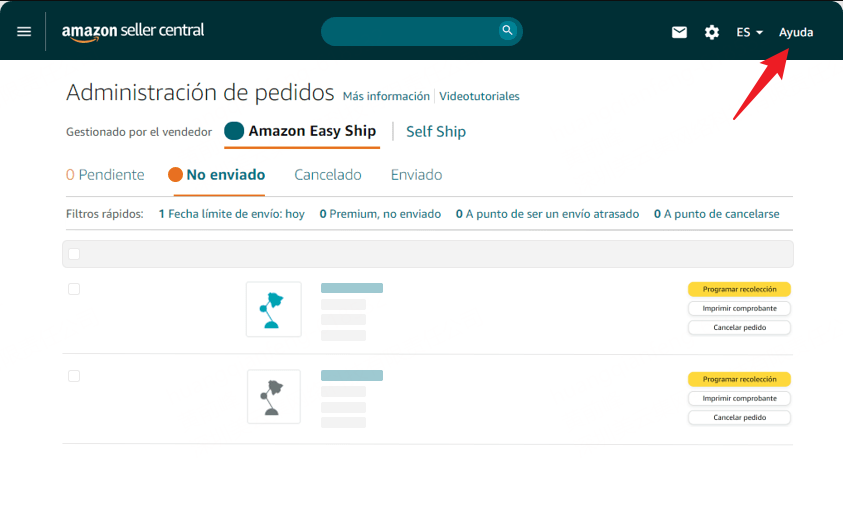Expand the ES language dropdown
This screenshot has height=528, width=843.
pyautogui.click(x=749, y=32)
